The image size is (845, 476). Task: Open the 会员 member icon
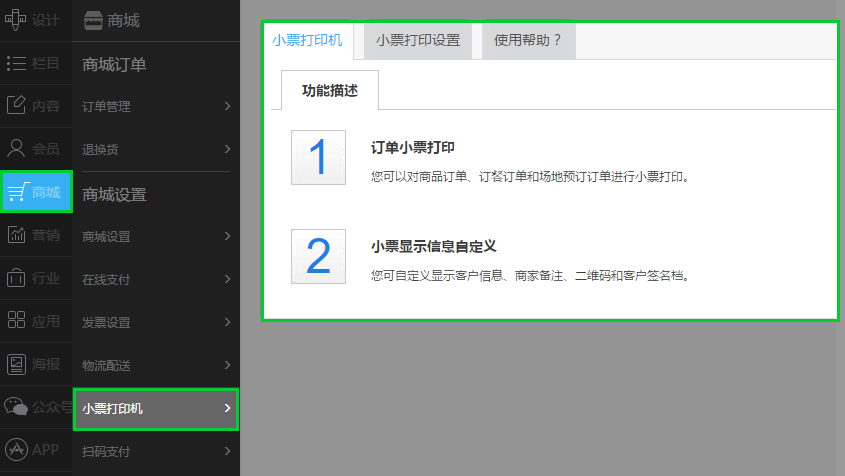pyautogui.click(x=16, y=148)
